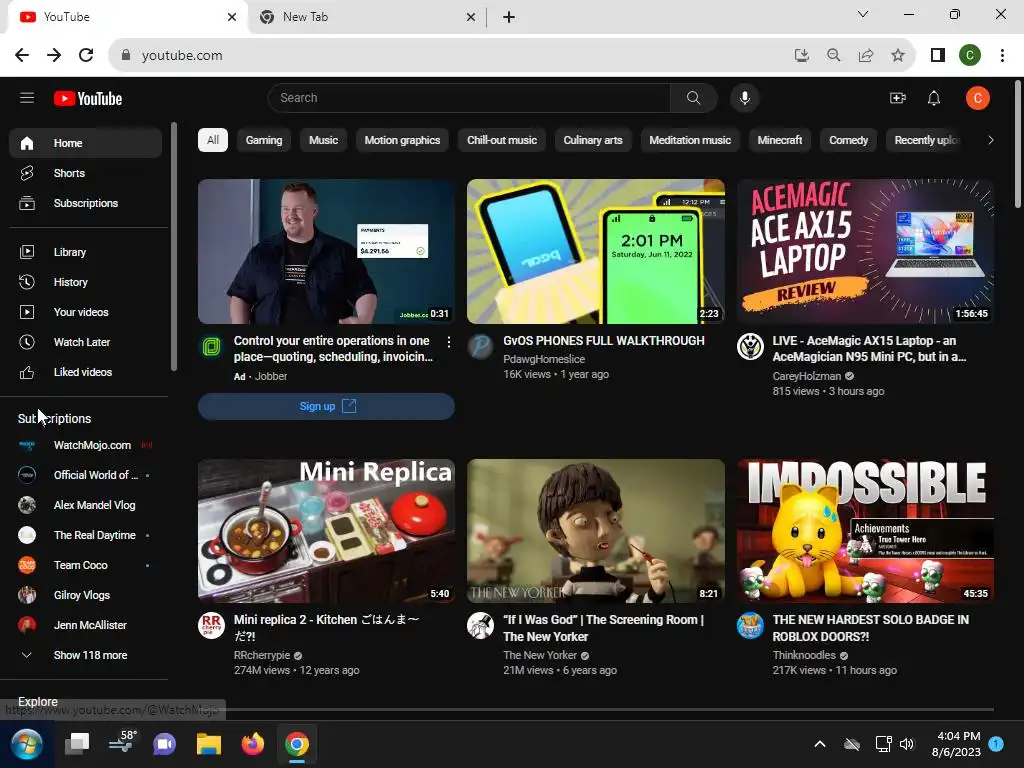Select the Gaming filter chip
1024x768 pixels.
264,140
